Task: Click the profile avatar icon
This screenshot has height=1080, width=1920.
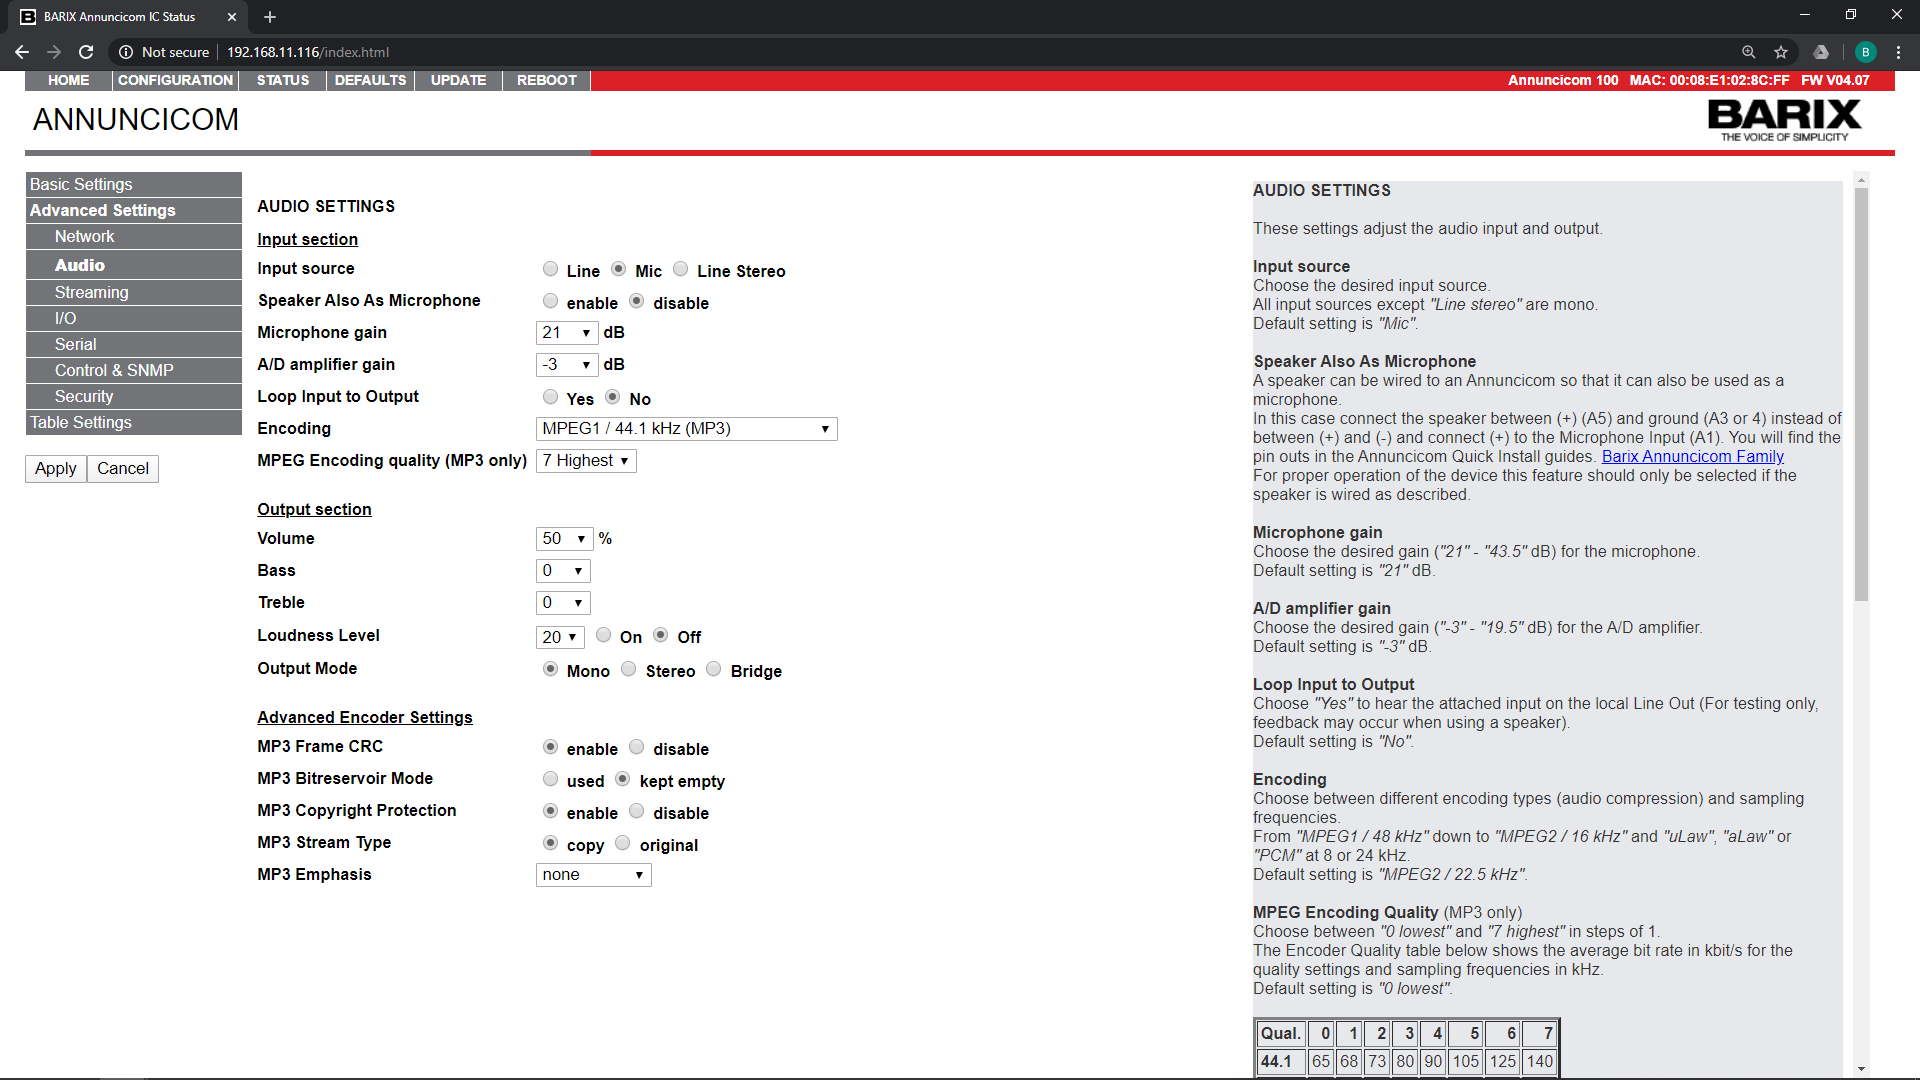Action: (1865, 52)
